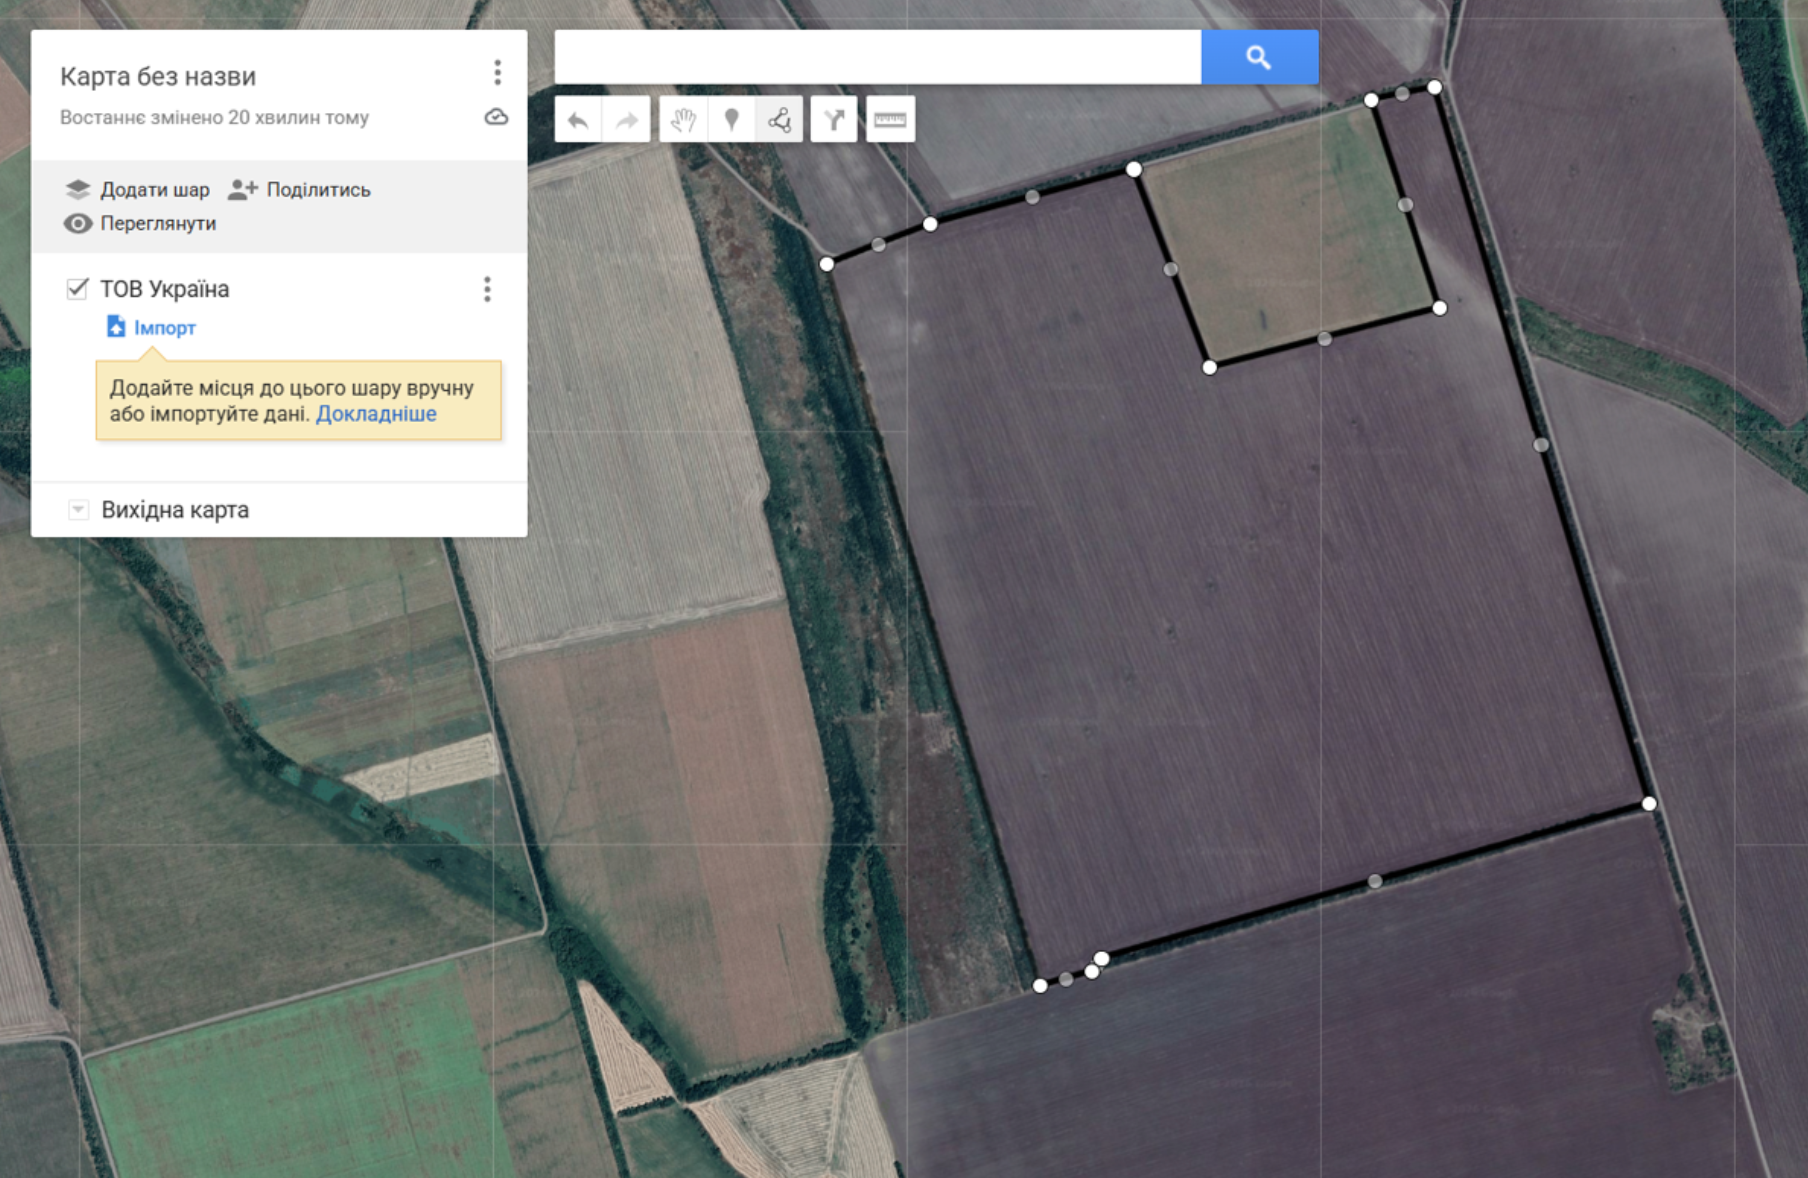This screenshot has height=1178, width=1808.
Task: Open the map title three-dot menu
Action: pyautogui.click(x=497, y=73)
